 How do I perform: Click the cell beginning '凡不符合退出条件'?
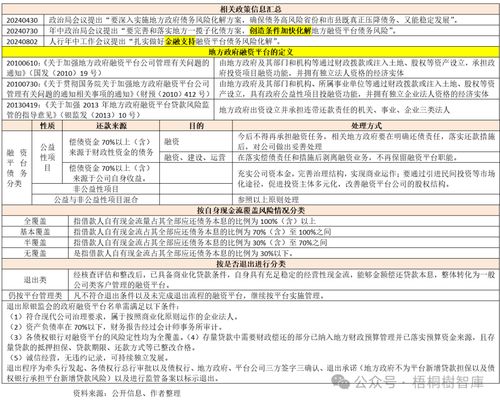(284, 295)
